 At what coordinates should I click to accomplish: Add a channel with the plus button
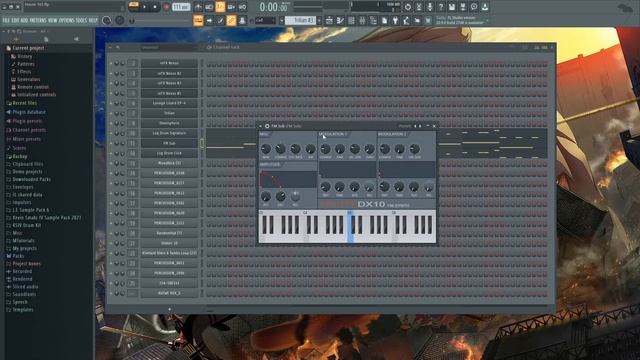click(x=170, y=309)
